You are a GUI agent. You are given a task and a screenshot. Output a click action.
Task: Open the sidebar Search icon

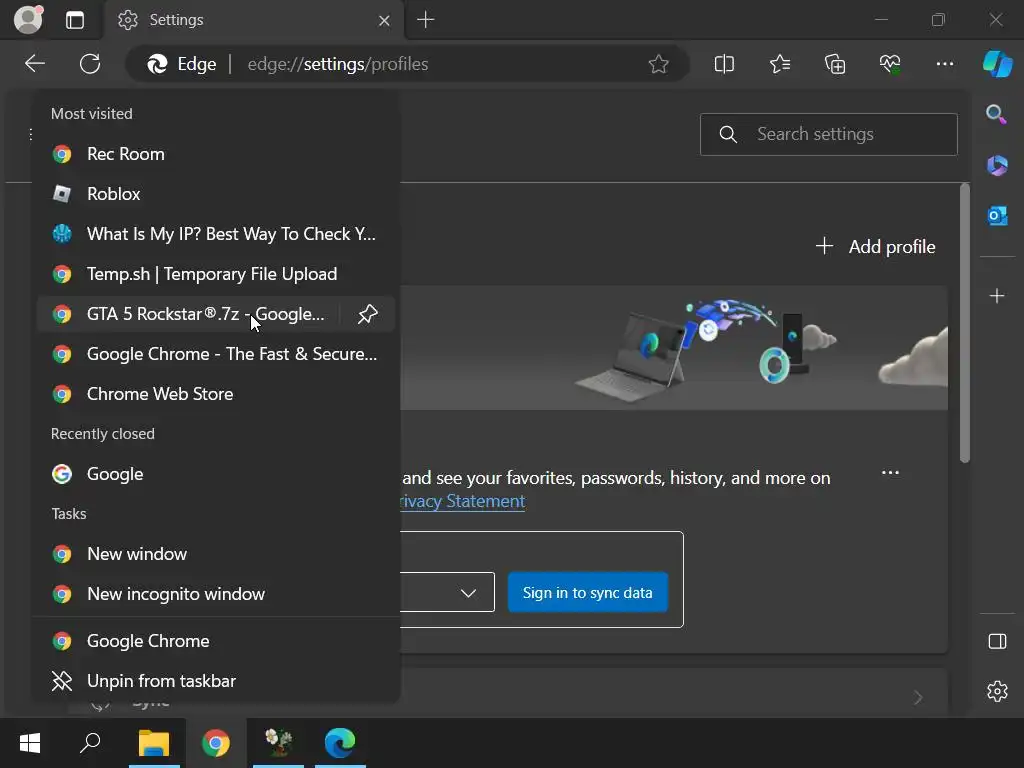997,114
